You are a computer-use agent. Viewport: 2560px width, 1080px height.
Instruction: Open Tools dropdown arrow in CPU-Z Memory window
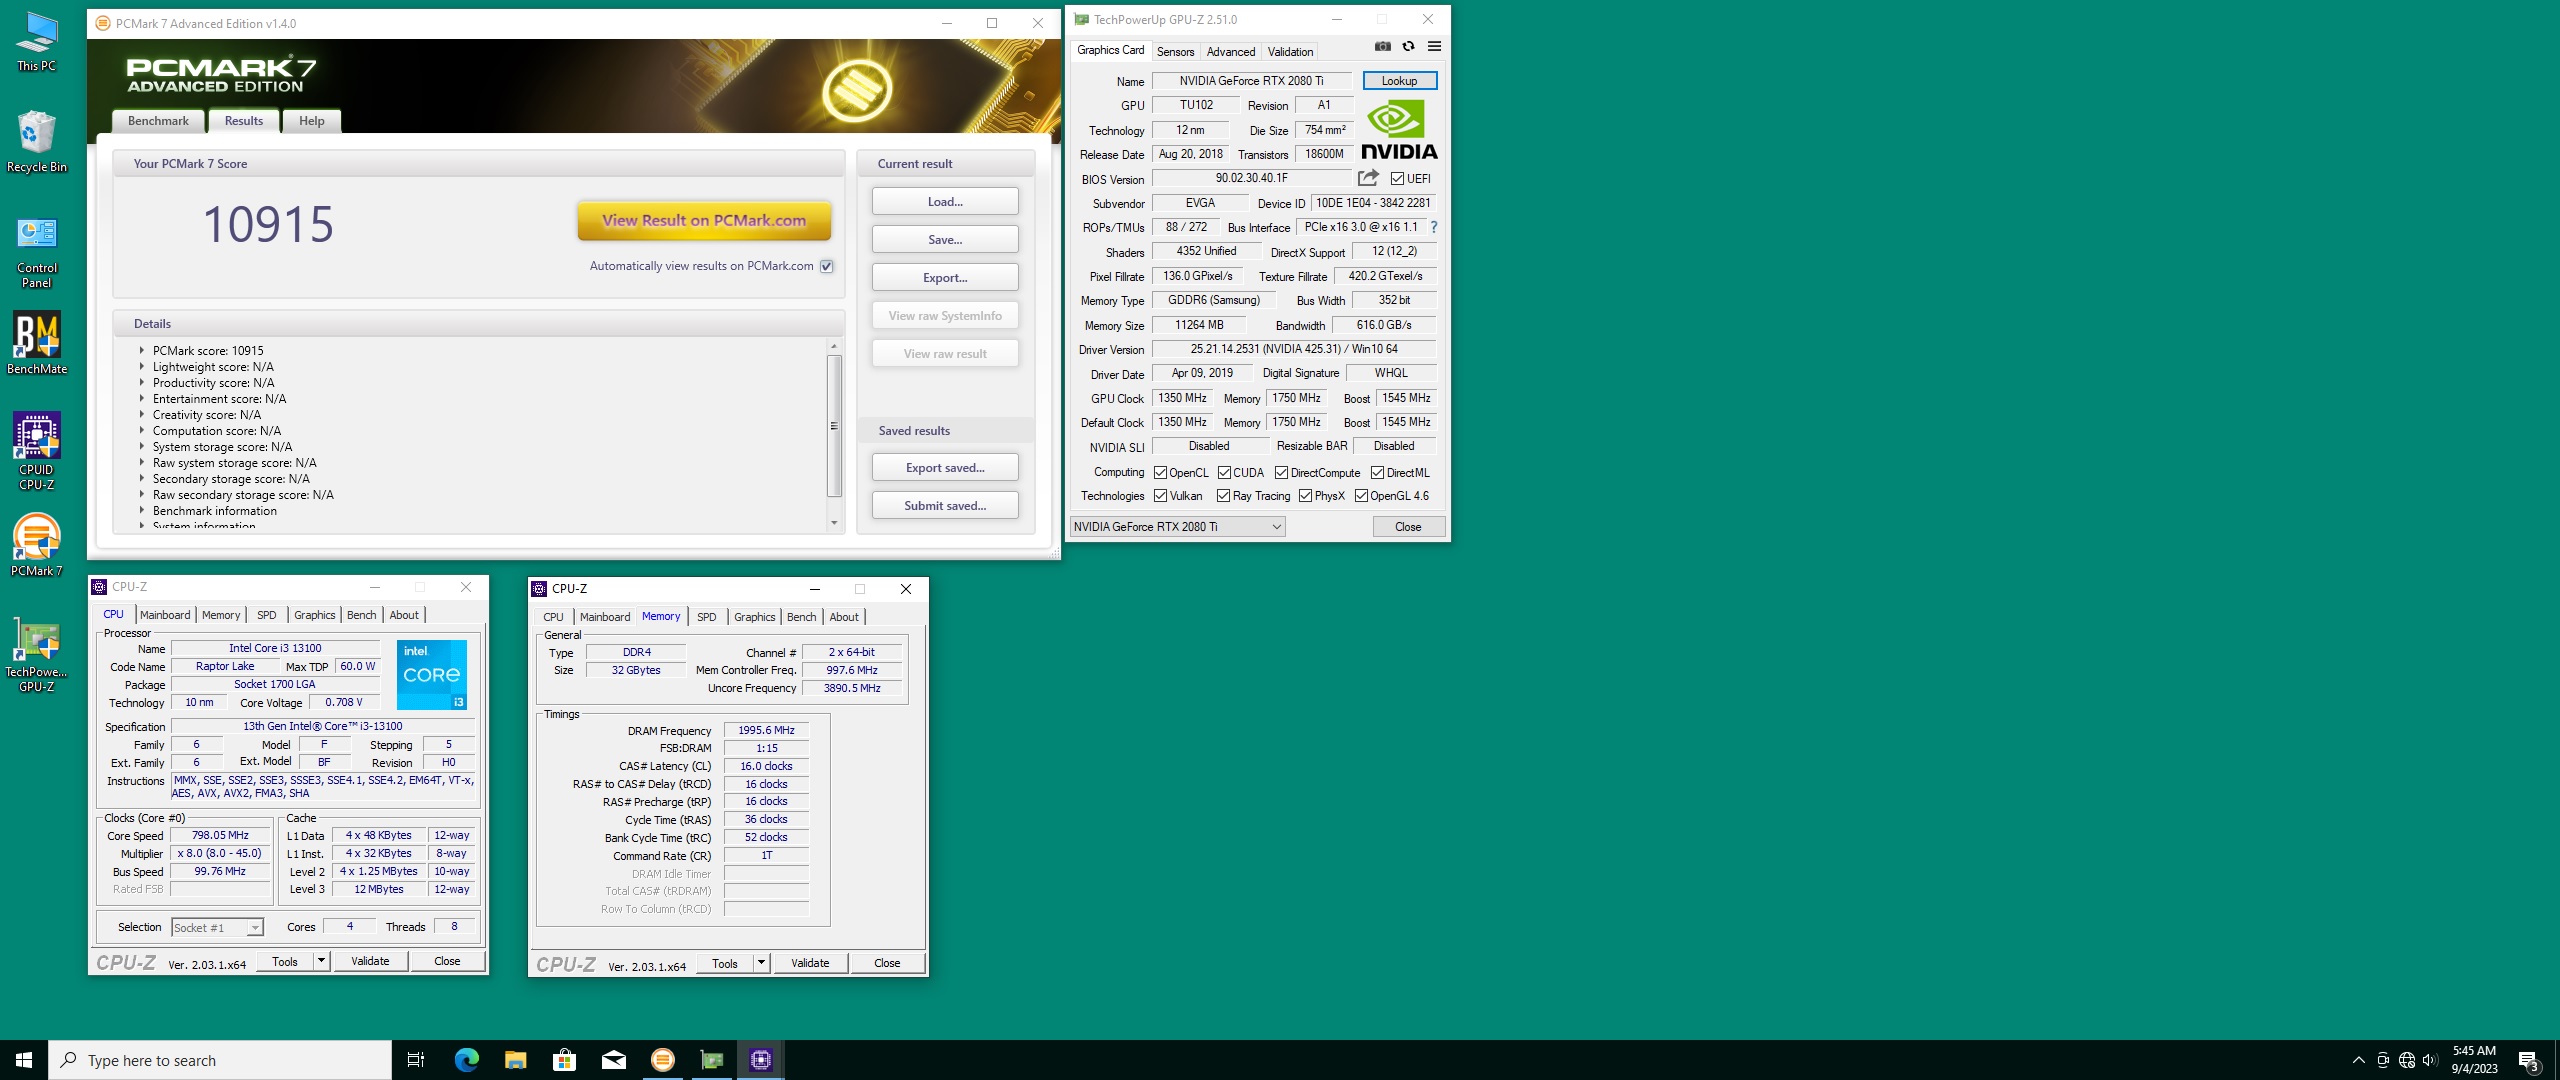coord(761,963)
